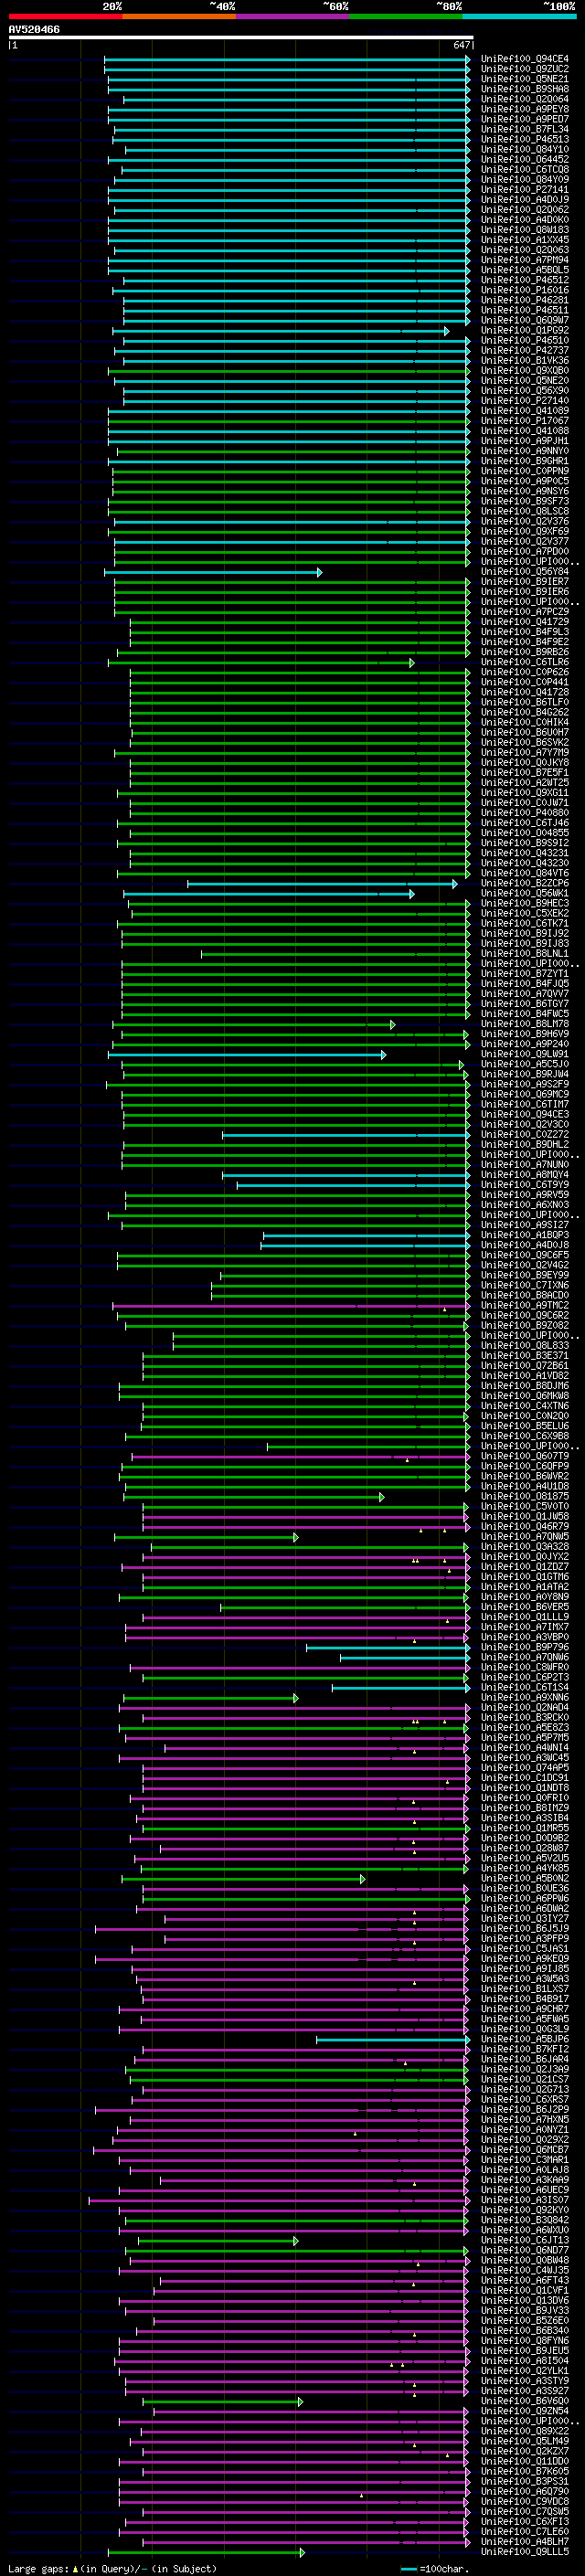The image size is (585, 2576).
Task: Select hit UniRef100_Q5LM49
Action: [524, 2441]
